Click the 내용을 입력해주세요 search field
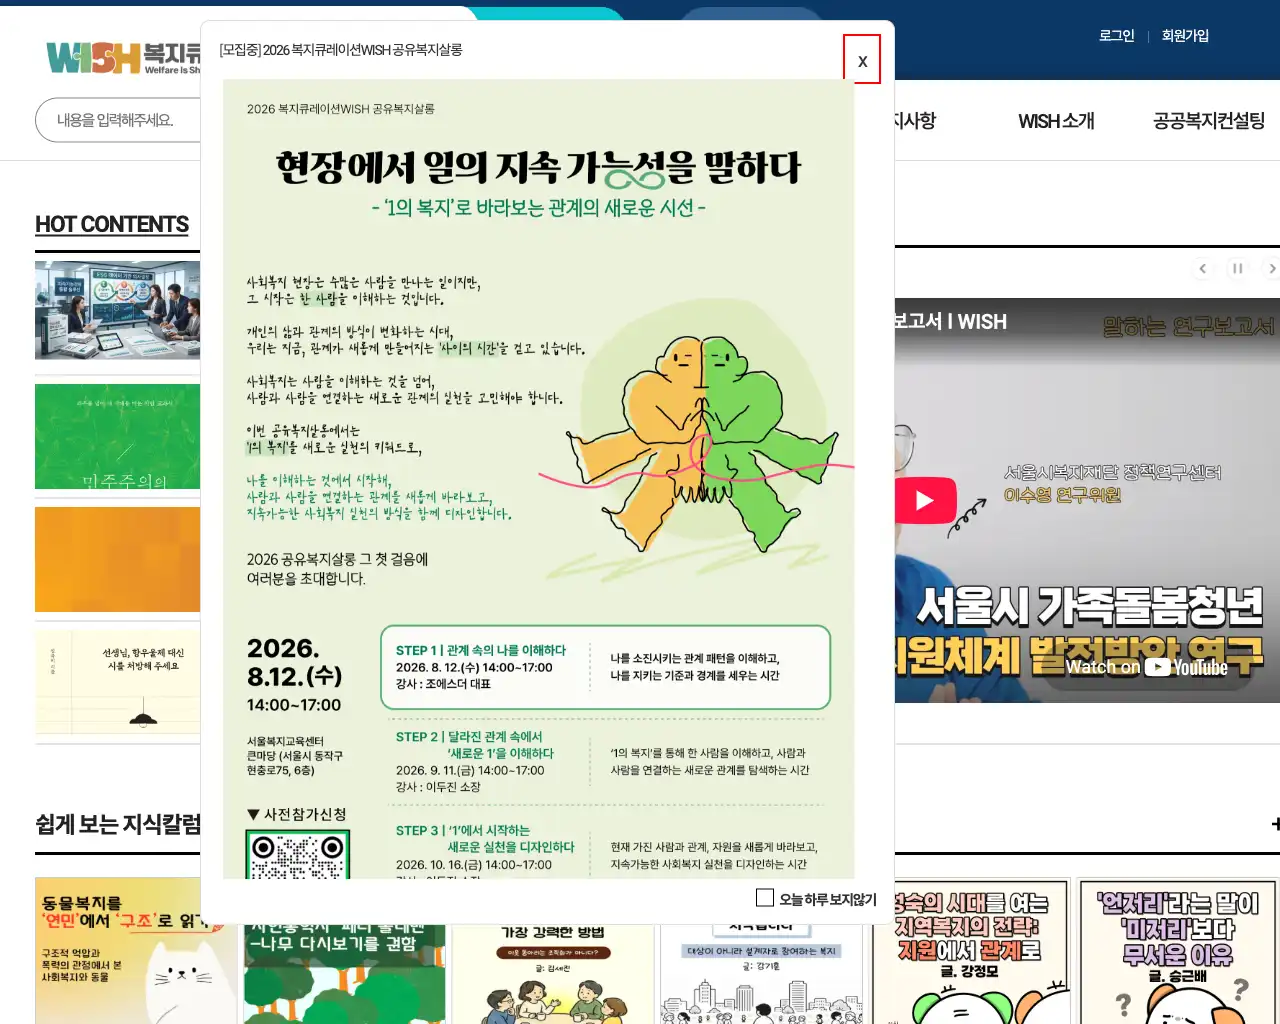 click(118, 120)
